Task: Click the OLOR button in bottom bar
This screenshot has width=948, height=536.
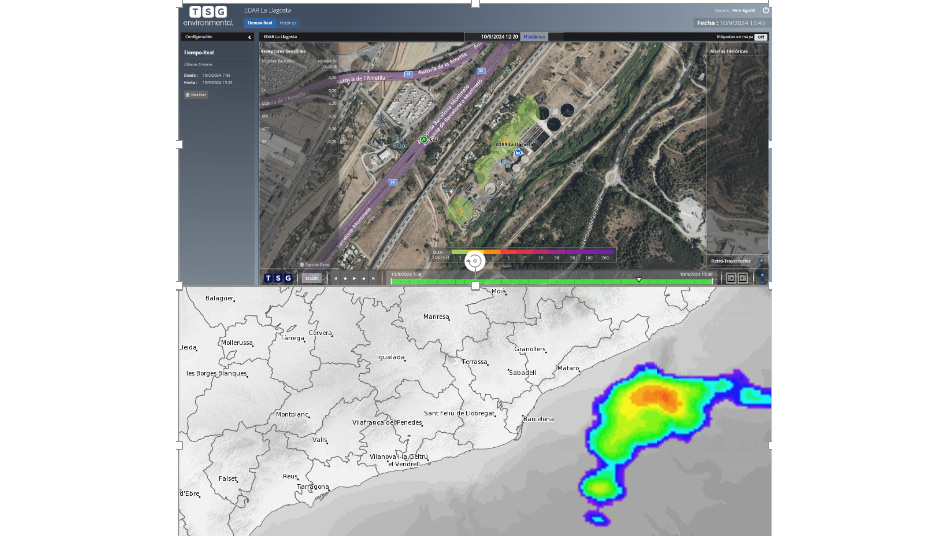Action: point(312,278)
